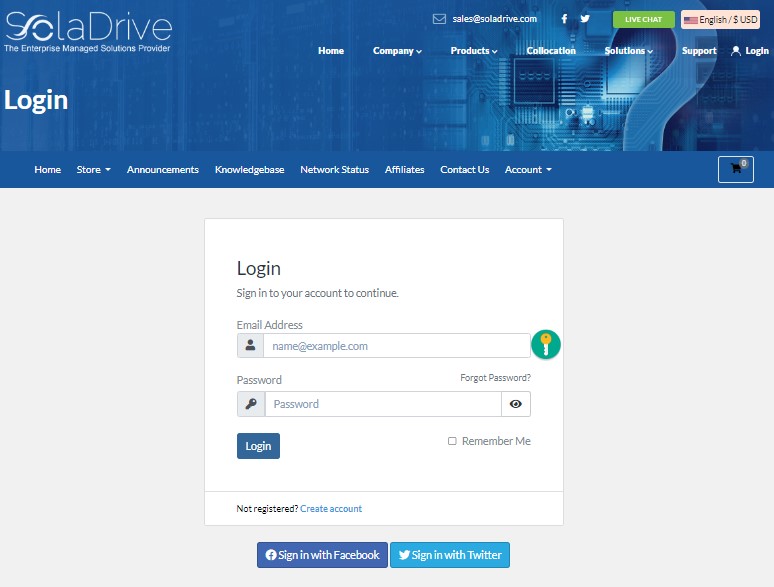Open Knowledgebase in the navbar
This screenshot has width=774, height=587.
click(249, 169)
